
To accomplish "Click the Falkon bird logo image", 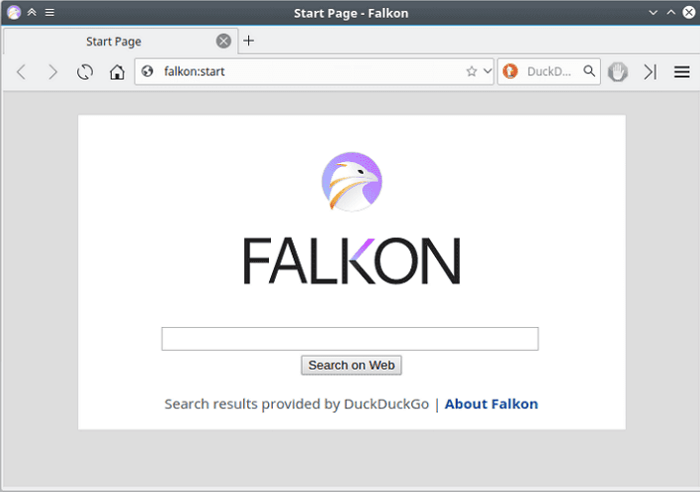I will (352, 182).
